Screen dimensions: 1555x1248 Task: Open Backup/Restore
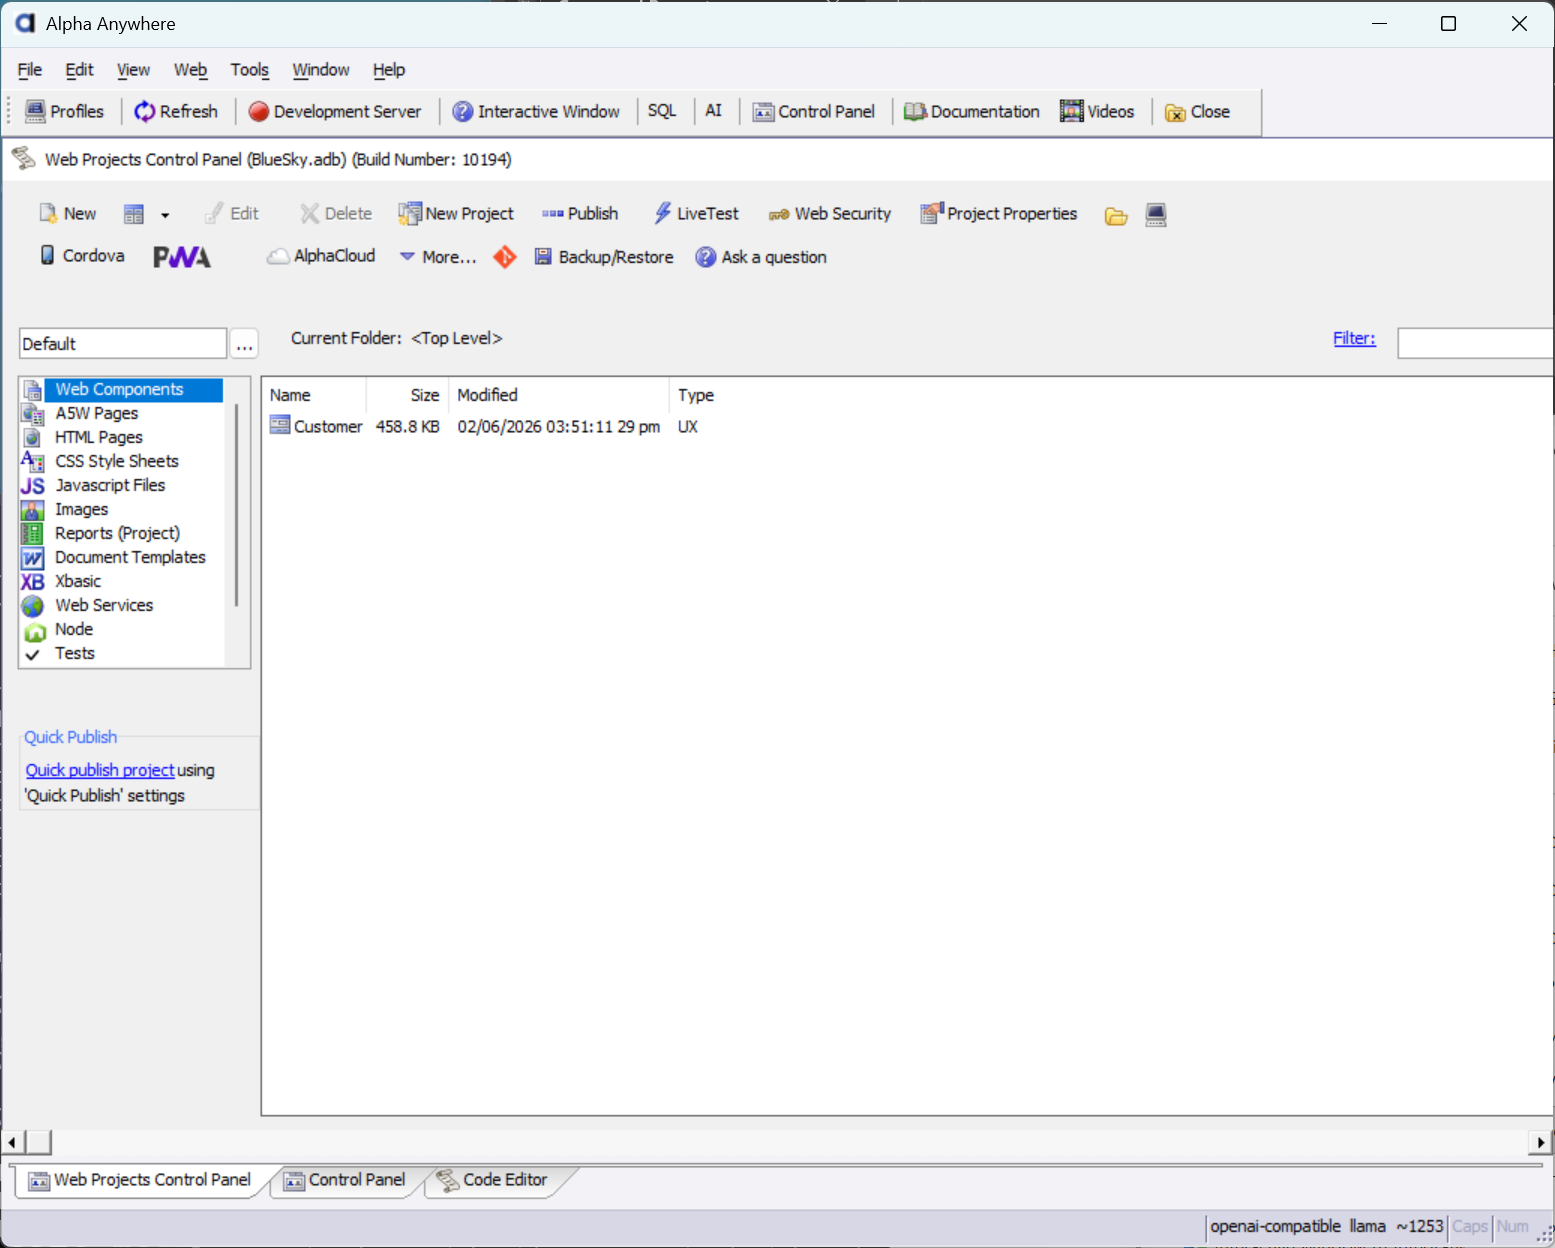coord(604,257)
